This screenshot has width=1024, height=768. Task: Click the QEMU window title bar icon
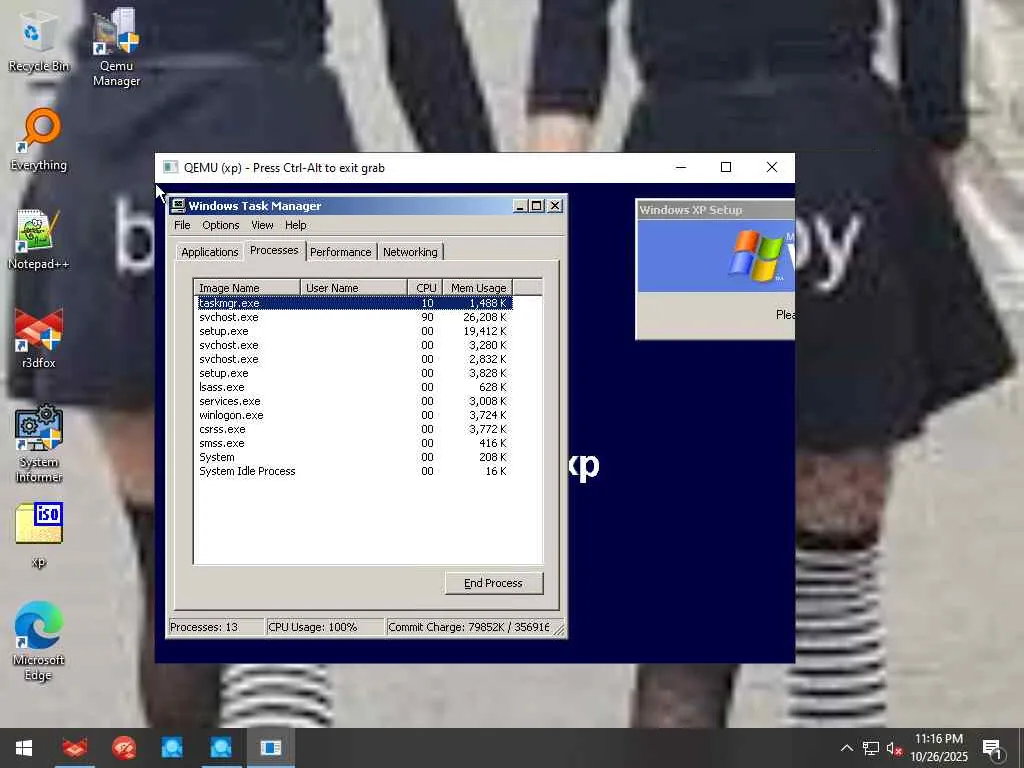170,167
